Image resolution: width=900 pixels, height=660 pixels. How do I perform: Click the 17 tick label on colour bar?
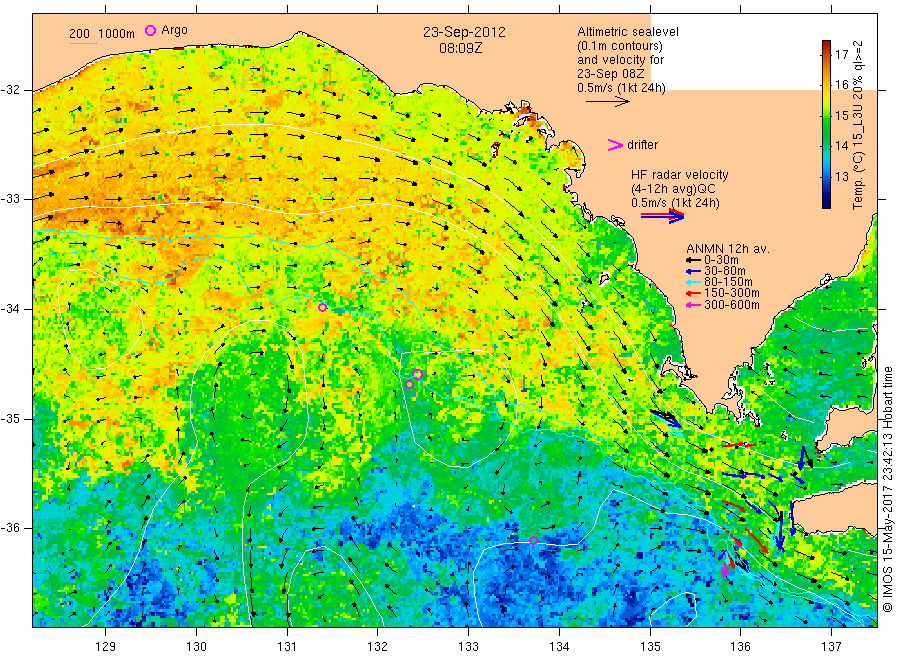click(841, 55)
